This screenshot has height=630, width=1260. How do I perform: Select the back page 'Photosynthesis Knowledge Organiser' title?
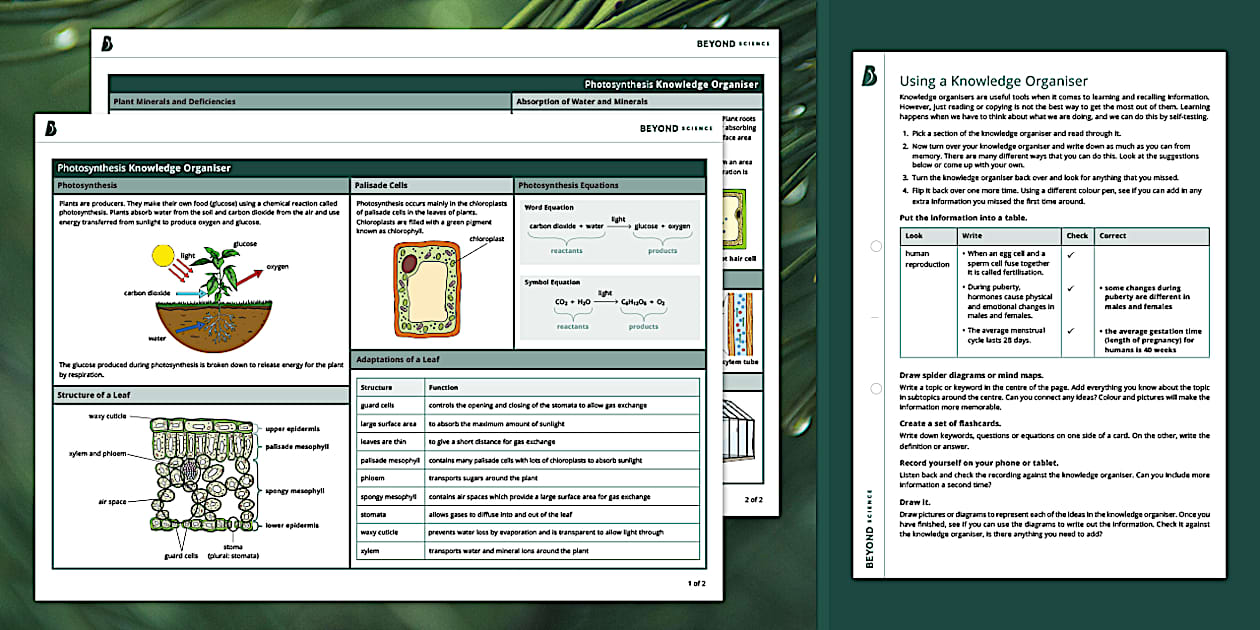(672, 85)
